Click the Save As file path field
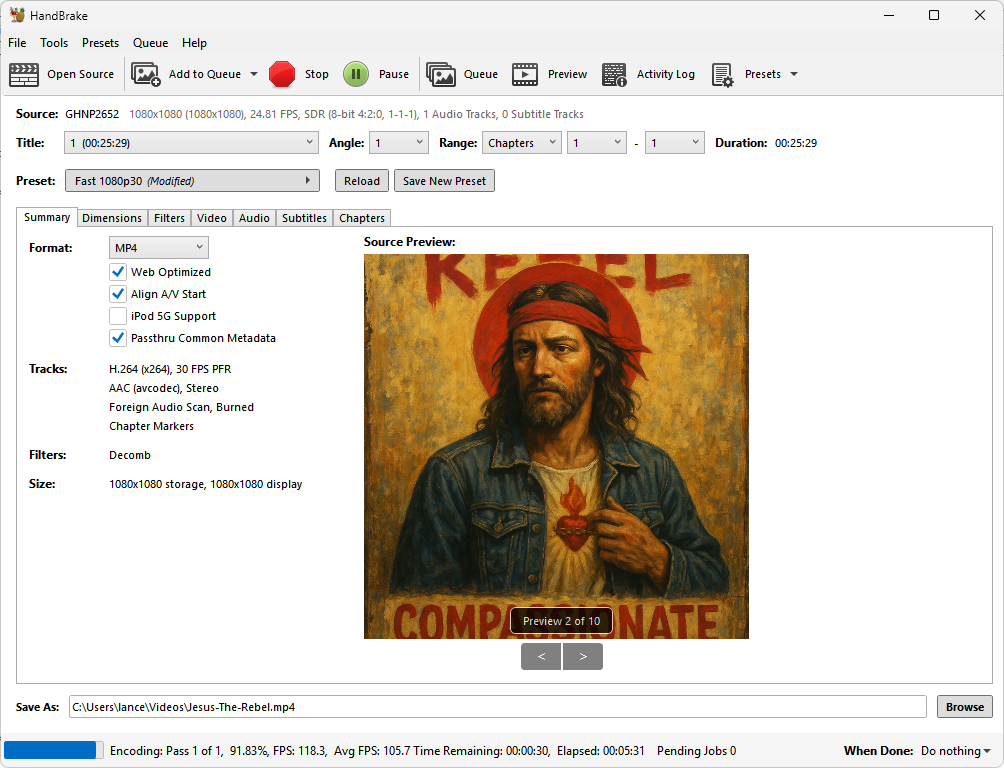This screenshot has height=768, width=1004. click(497, 707)
